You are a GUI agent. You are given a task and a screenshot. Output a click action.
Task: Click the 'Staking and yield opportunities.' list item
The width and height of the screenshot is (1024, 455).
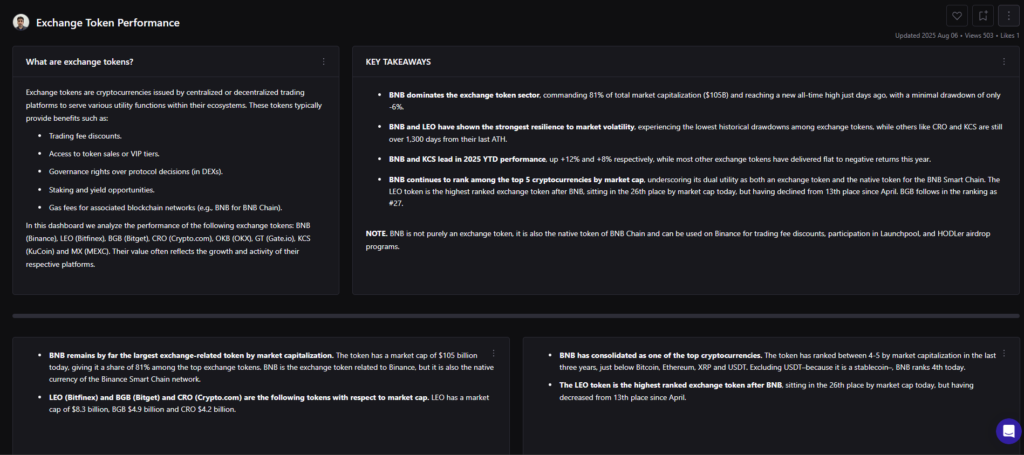click(x=103, y=188)
